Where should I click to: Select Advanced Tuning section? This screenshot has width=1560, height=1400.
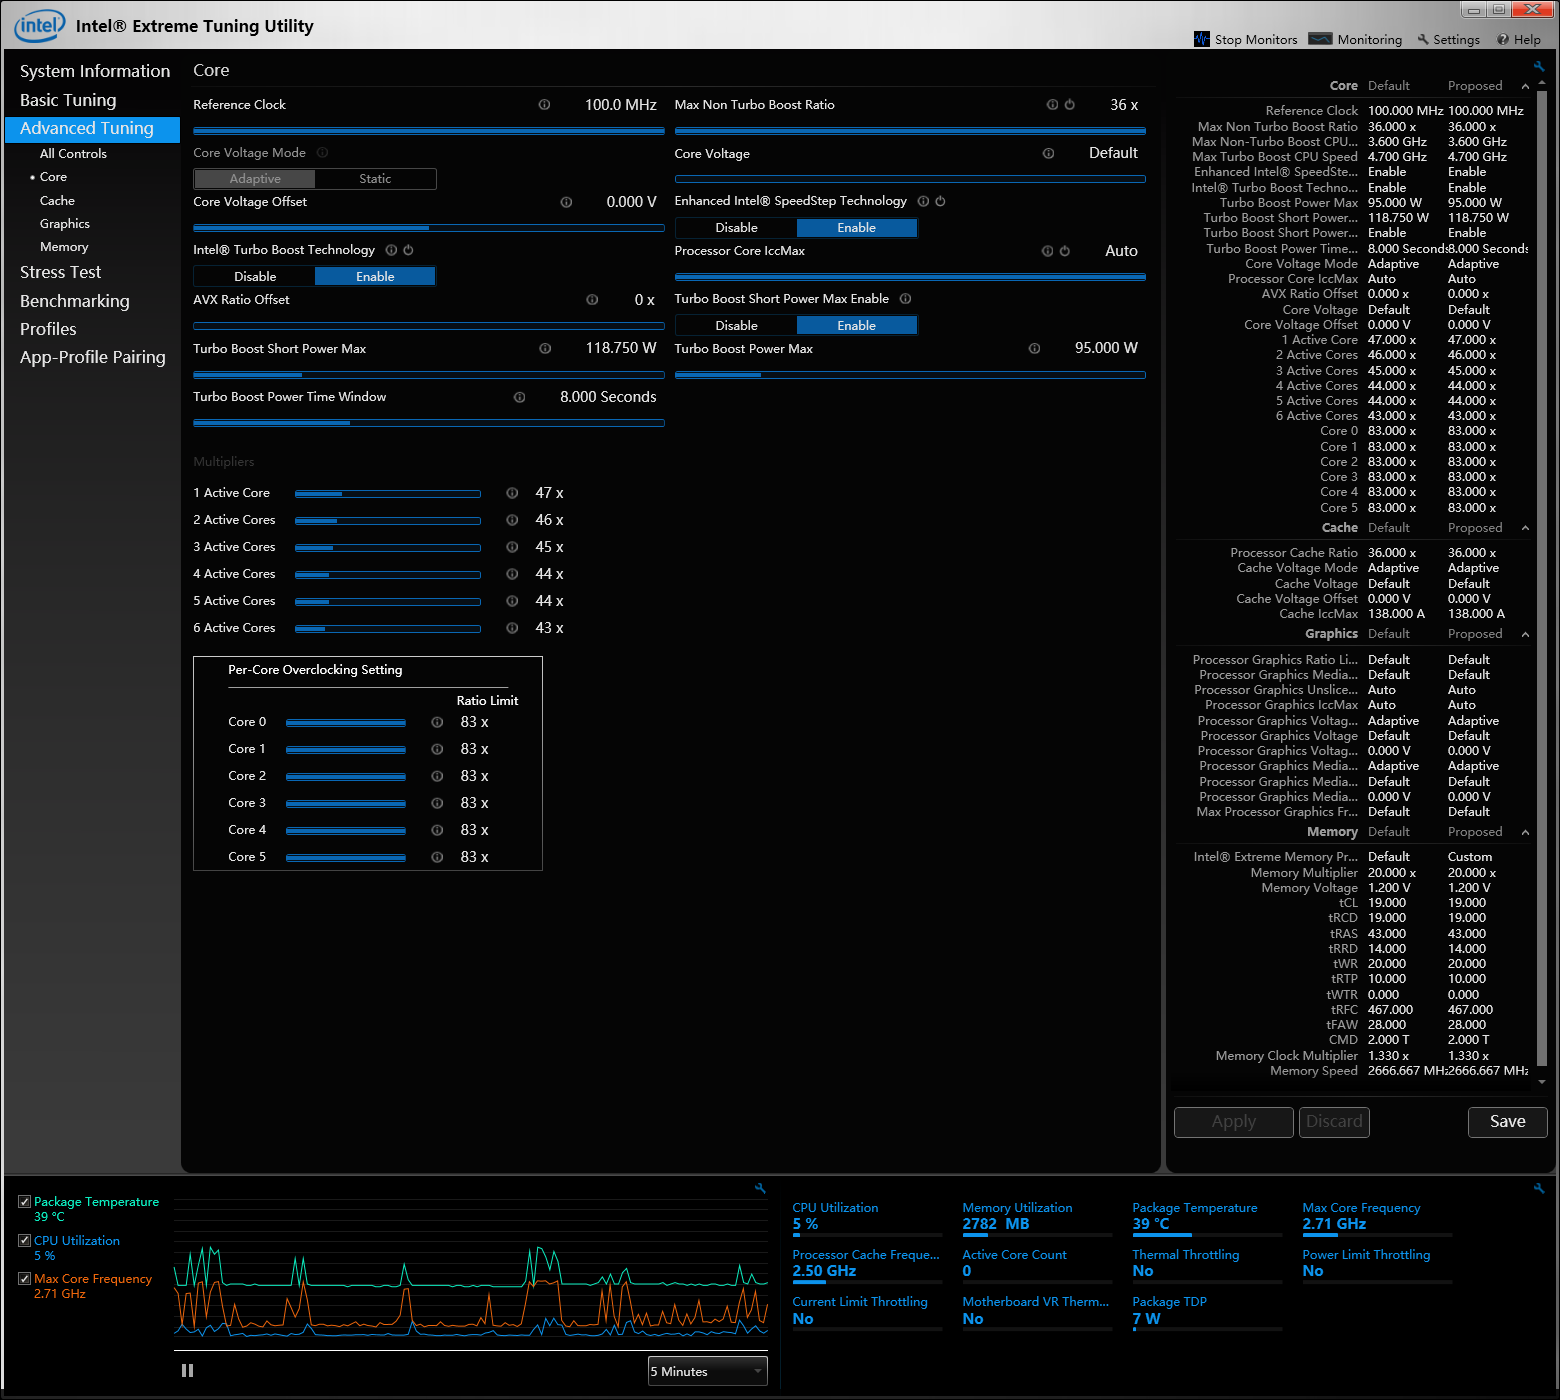[92, 129]
